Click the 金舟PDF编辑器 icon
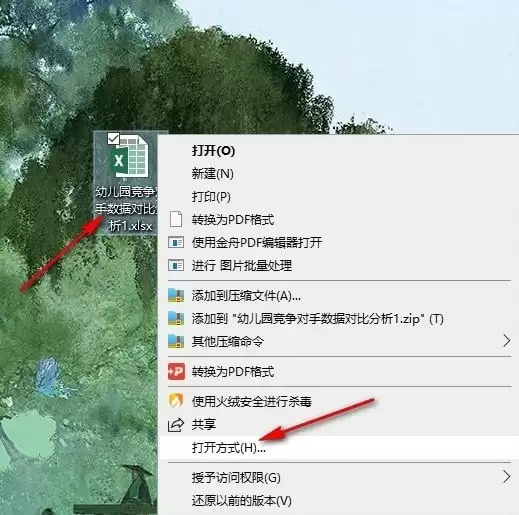The image size is (519, 515). coord(176,242)
